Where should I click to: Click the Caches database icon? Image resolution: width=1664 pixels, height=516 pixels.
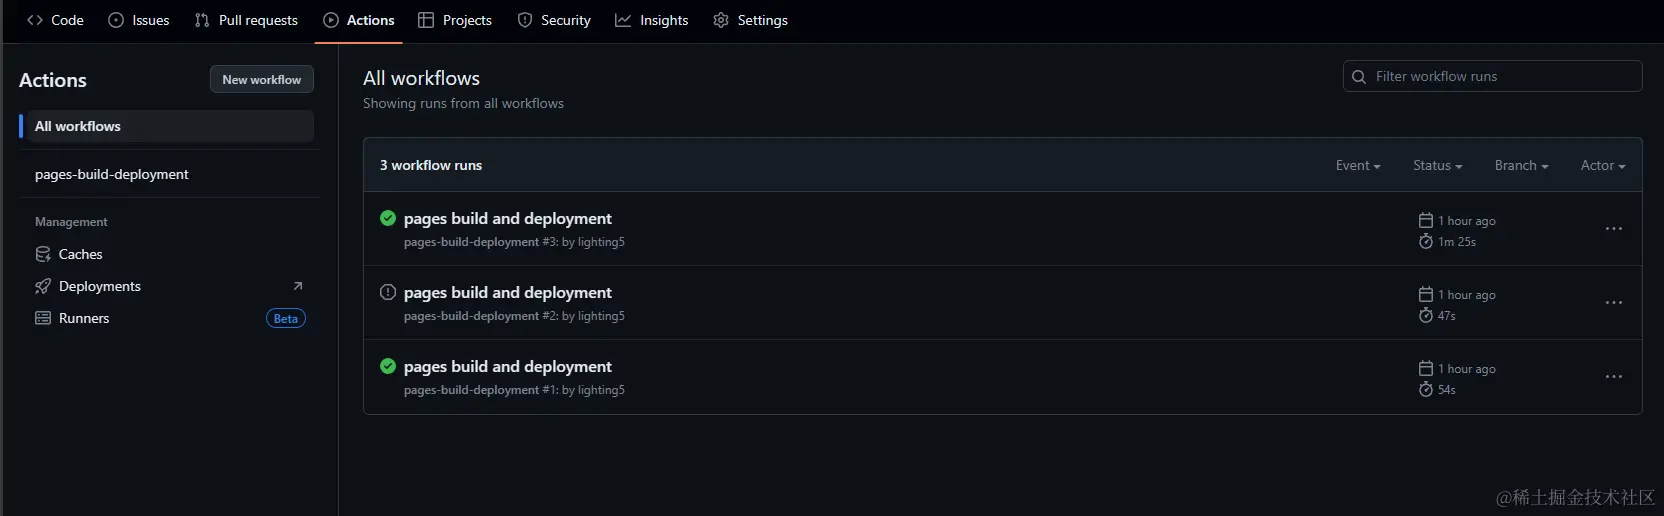43,254
